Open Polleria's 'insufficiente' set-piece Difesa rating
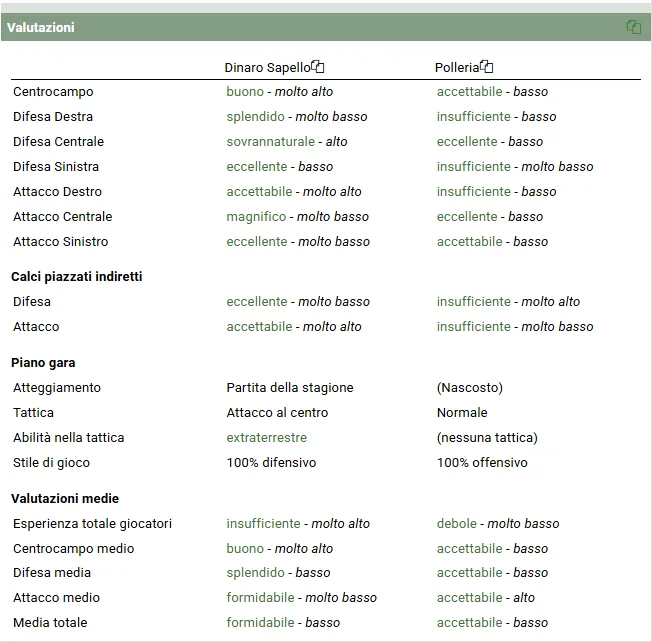 tap(473, 302)
